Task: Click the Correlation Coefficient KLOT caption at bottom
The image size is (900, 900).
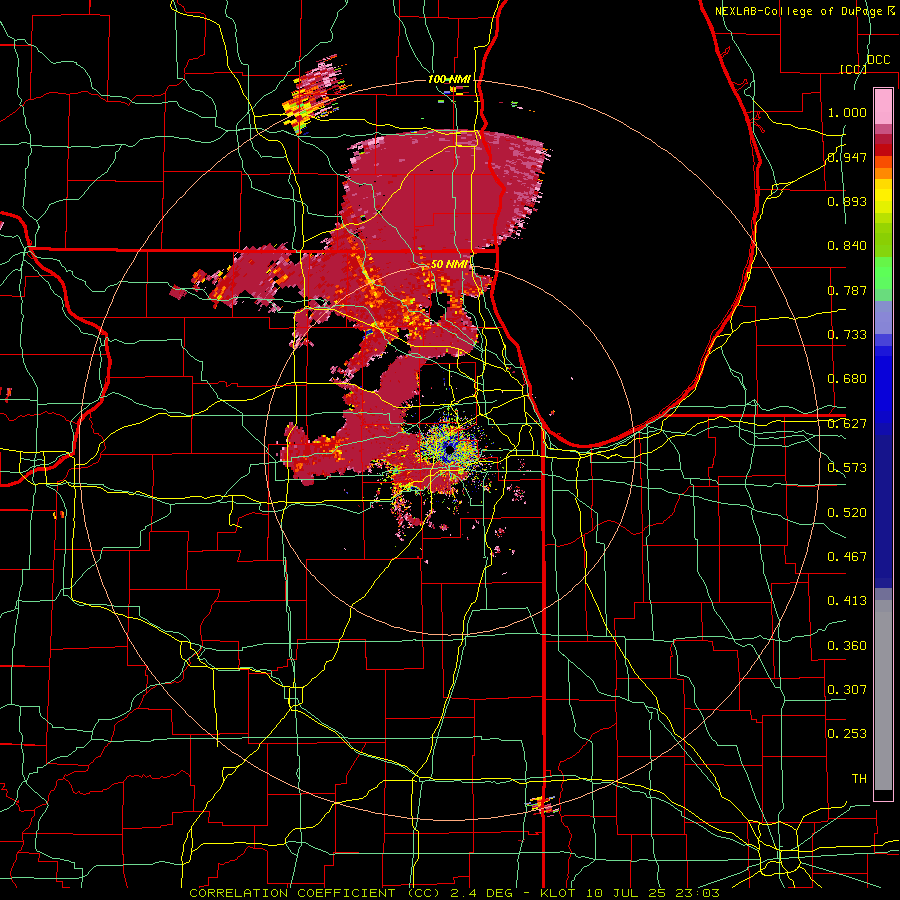Action: (454, 893)
